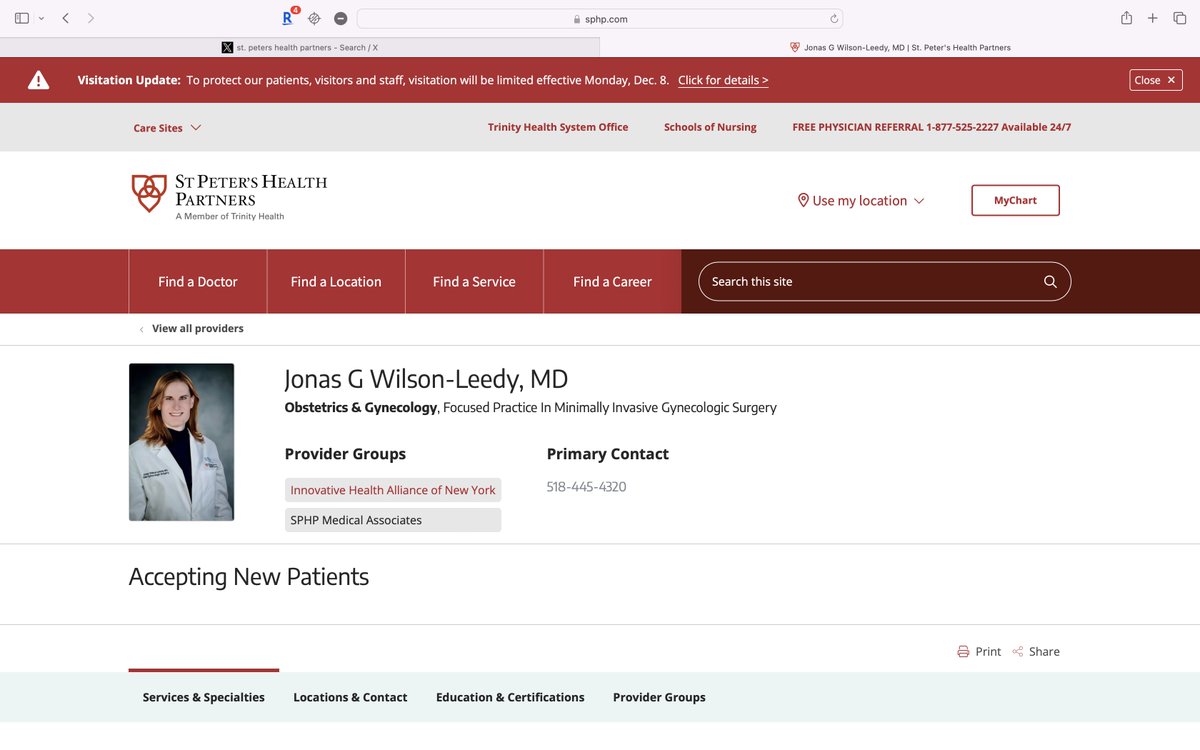
Task: Open the Find a Location menu
Action: pyautogui.click(x=336, y=282)
